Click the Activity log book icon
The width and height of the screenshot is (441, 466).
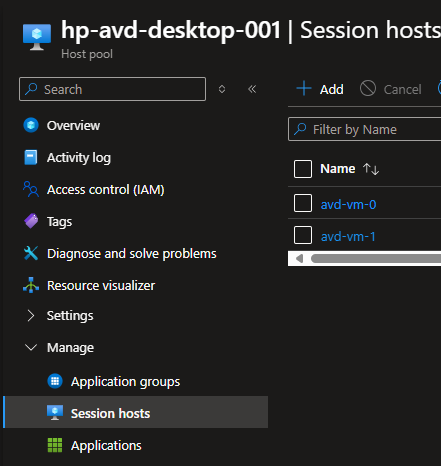(31, 157)
